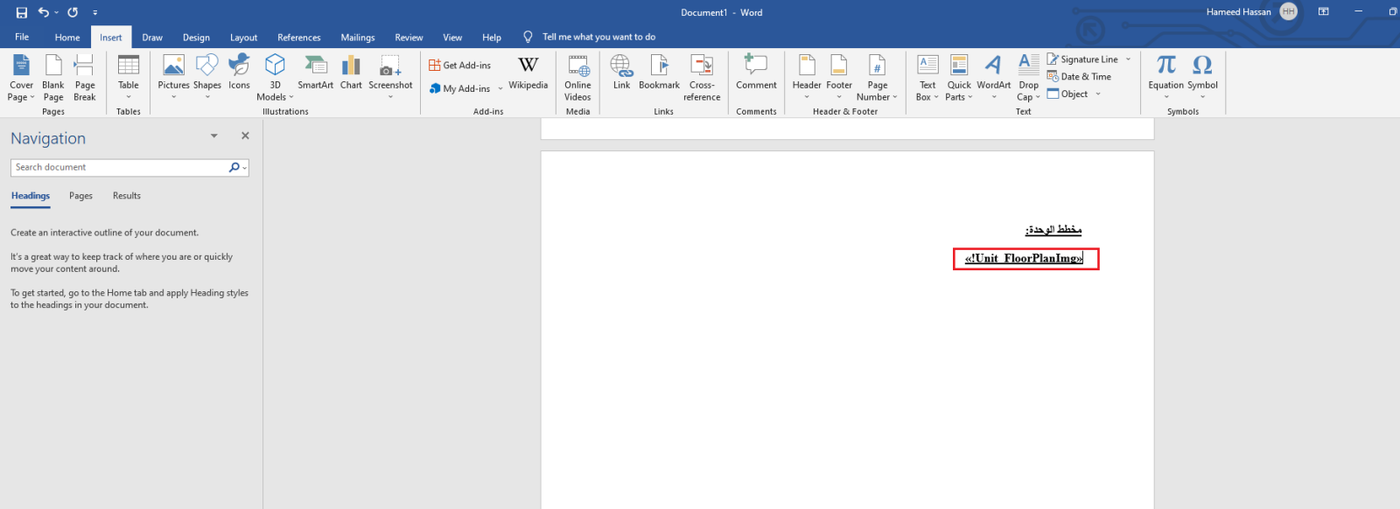Image resolution: width=1400 pixels, height=509 pixels.
Task: Click the Page Break icon
Action: pyautogui.click(x=85, y=77)
